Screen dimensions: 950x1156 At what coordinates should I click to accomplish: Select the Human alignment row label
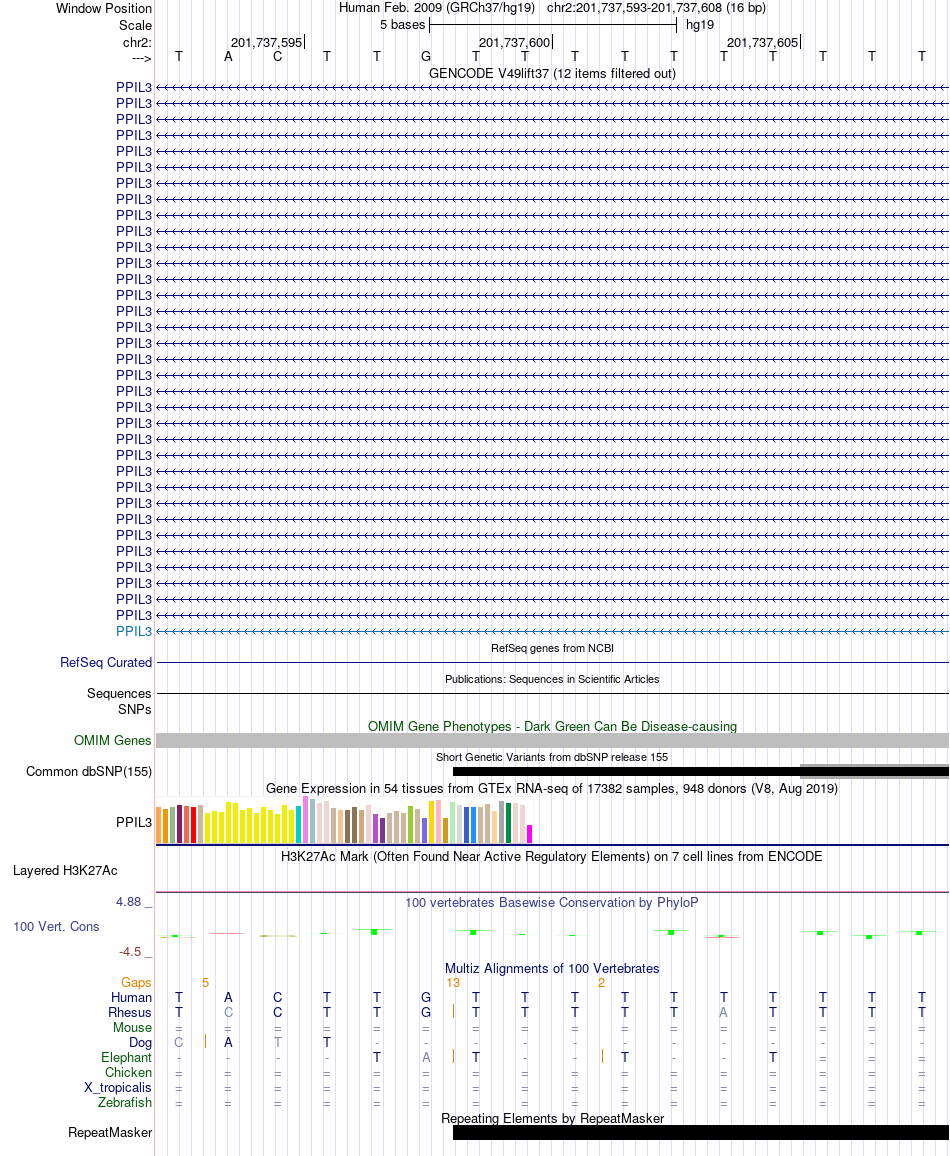tap(131, 997)
